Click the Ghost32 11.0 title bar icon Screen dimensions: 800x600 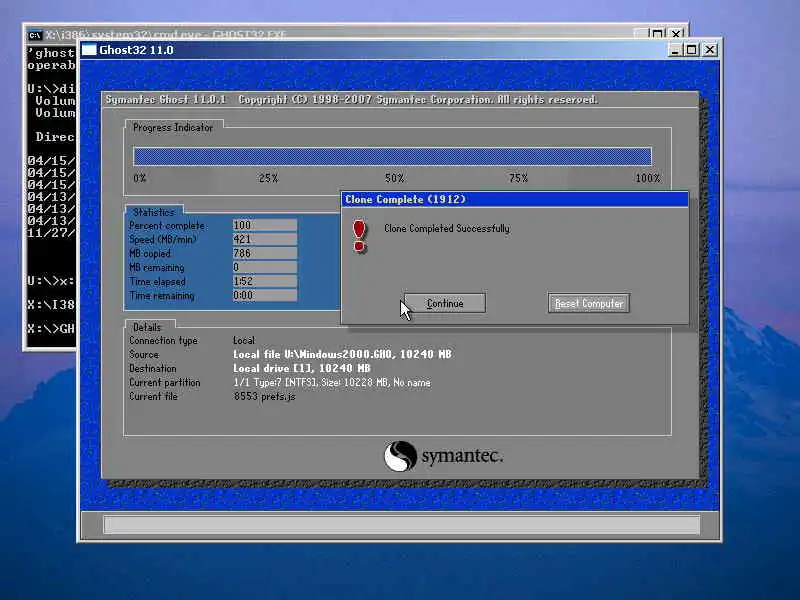89,49
